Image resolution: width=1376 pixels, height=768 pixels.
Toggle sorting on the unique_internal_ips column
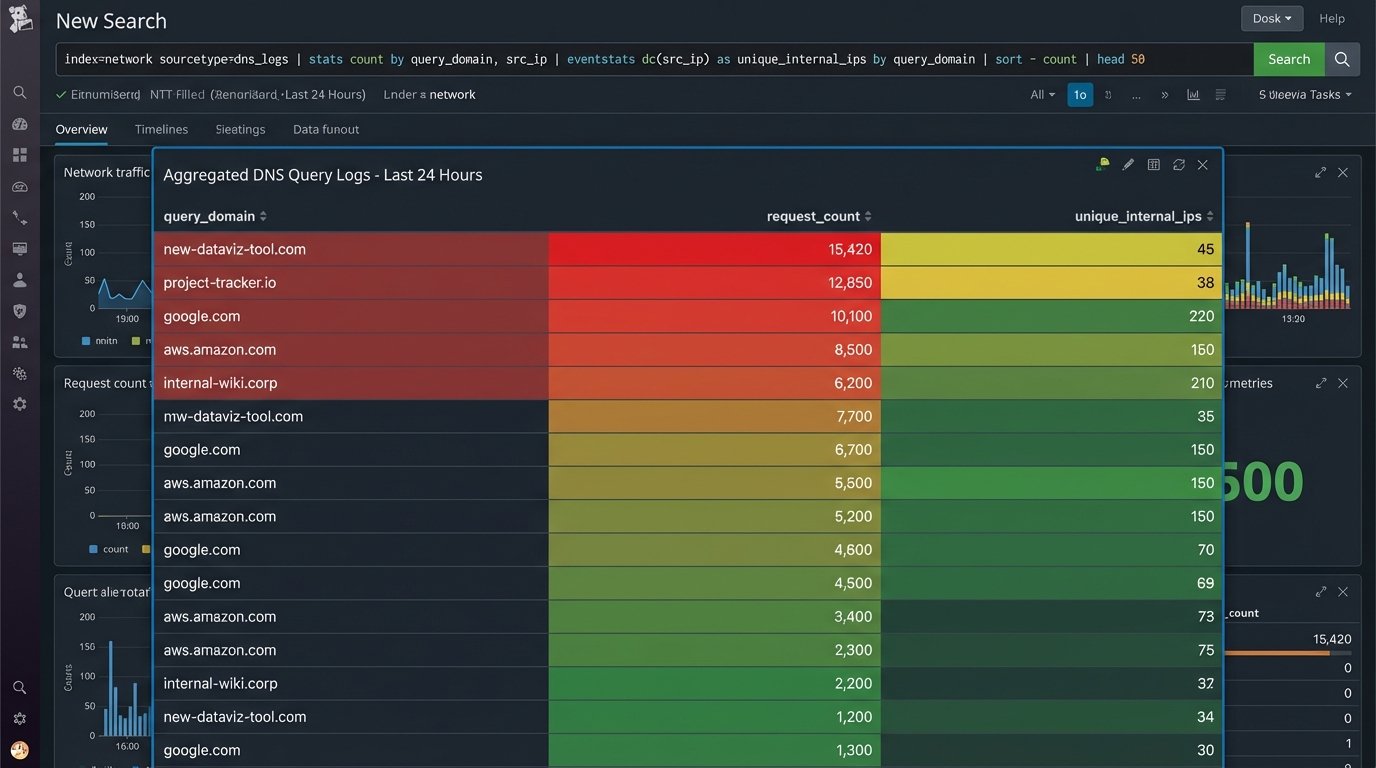[1209, 215]
